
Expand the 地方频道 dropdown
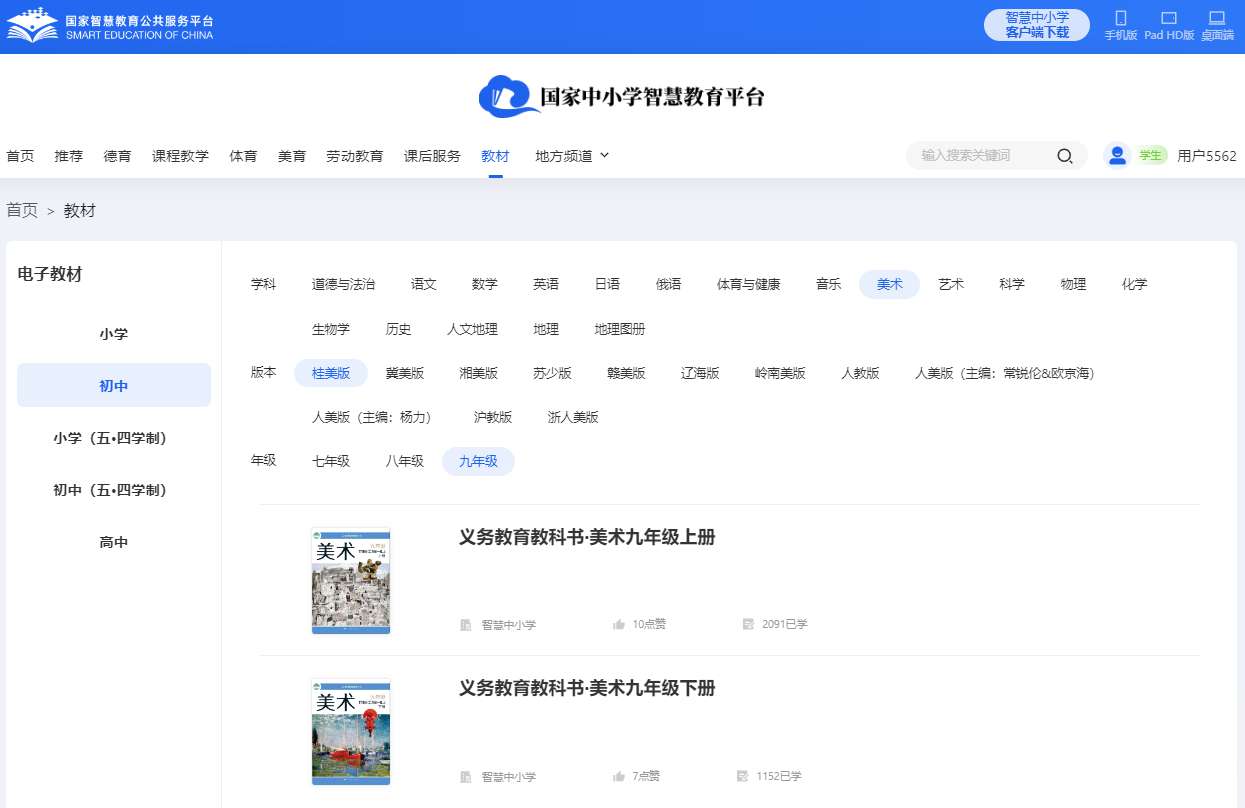tap(572, 156)
